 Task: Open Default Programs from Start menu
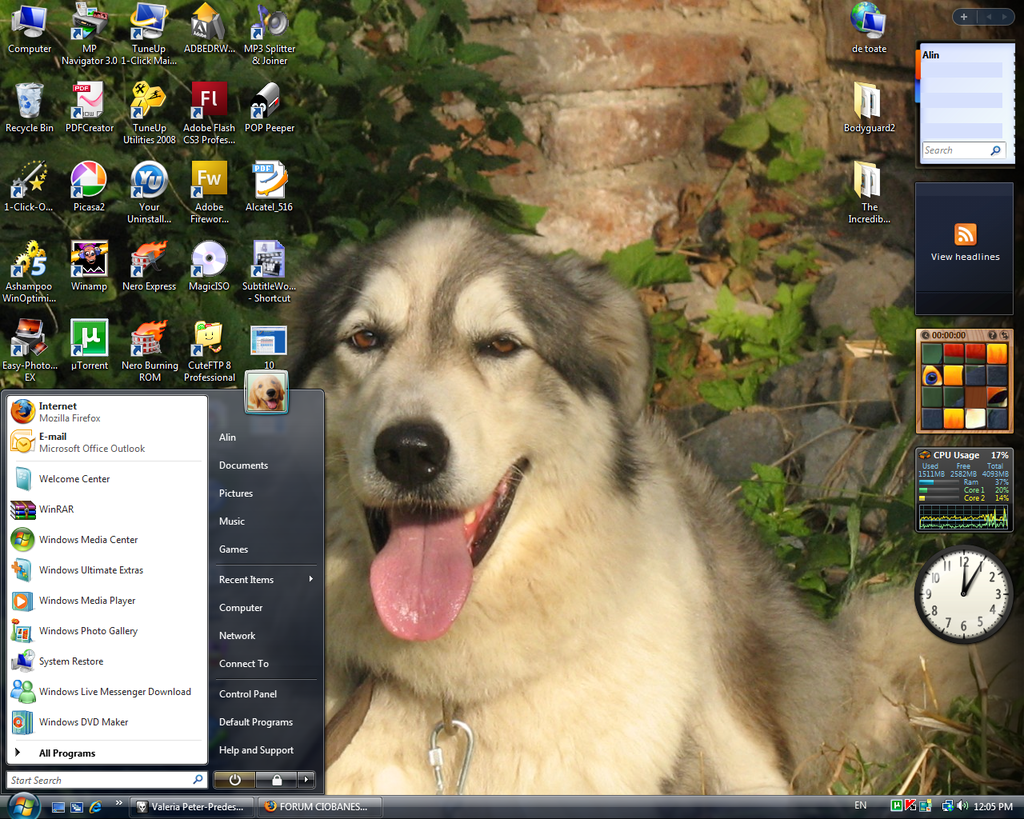[x=256, y=722]
